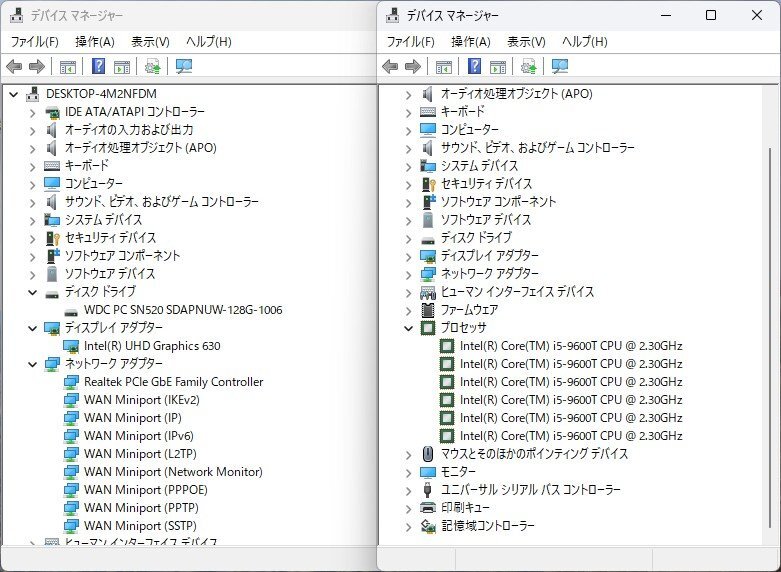781x572 pixels.
Task: Select the Realtek PCIe GbE Family Controller device
Action: click(173, 382)
